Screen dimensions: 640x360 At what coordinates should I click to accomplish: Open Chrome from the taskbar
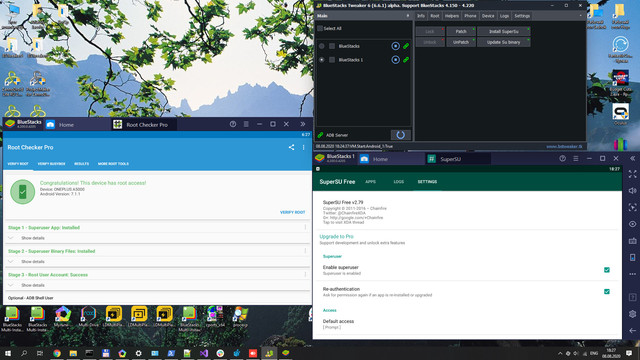(57, 353)
